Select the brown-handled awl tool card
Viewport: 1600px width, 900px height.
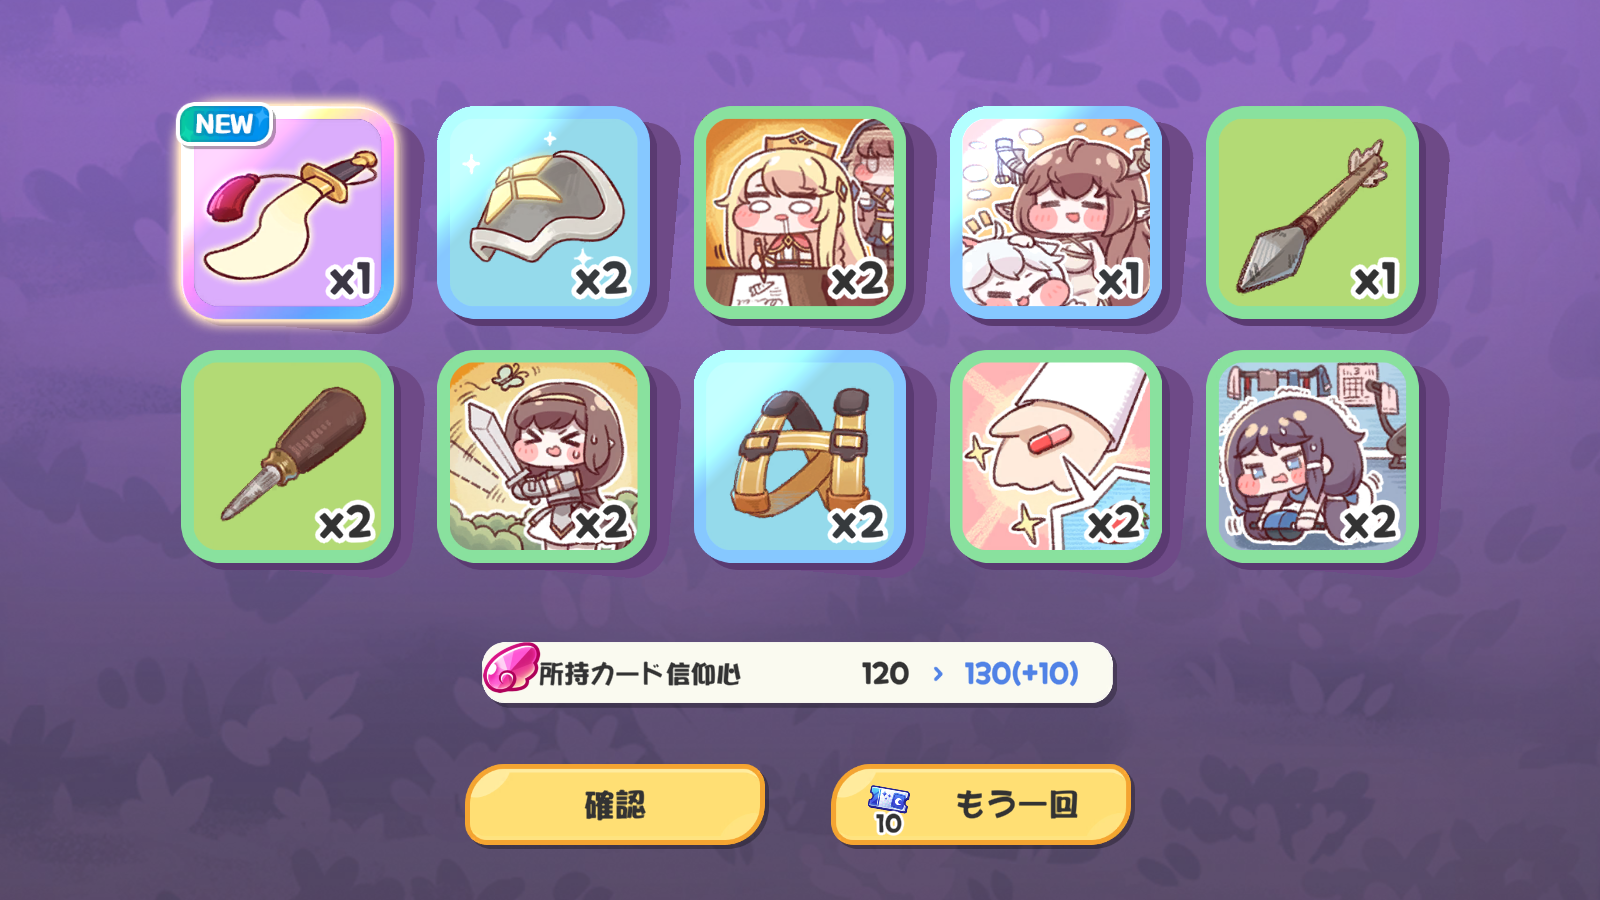point(288,456)
